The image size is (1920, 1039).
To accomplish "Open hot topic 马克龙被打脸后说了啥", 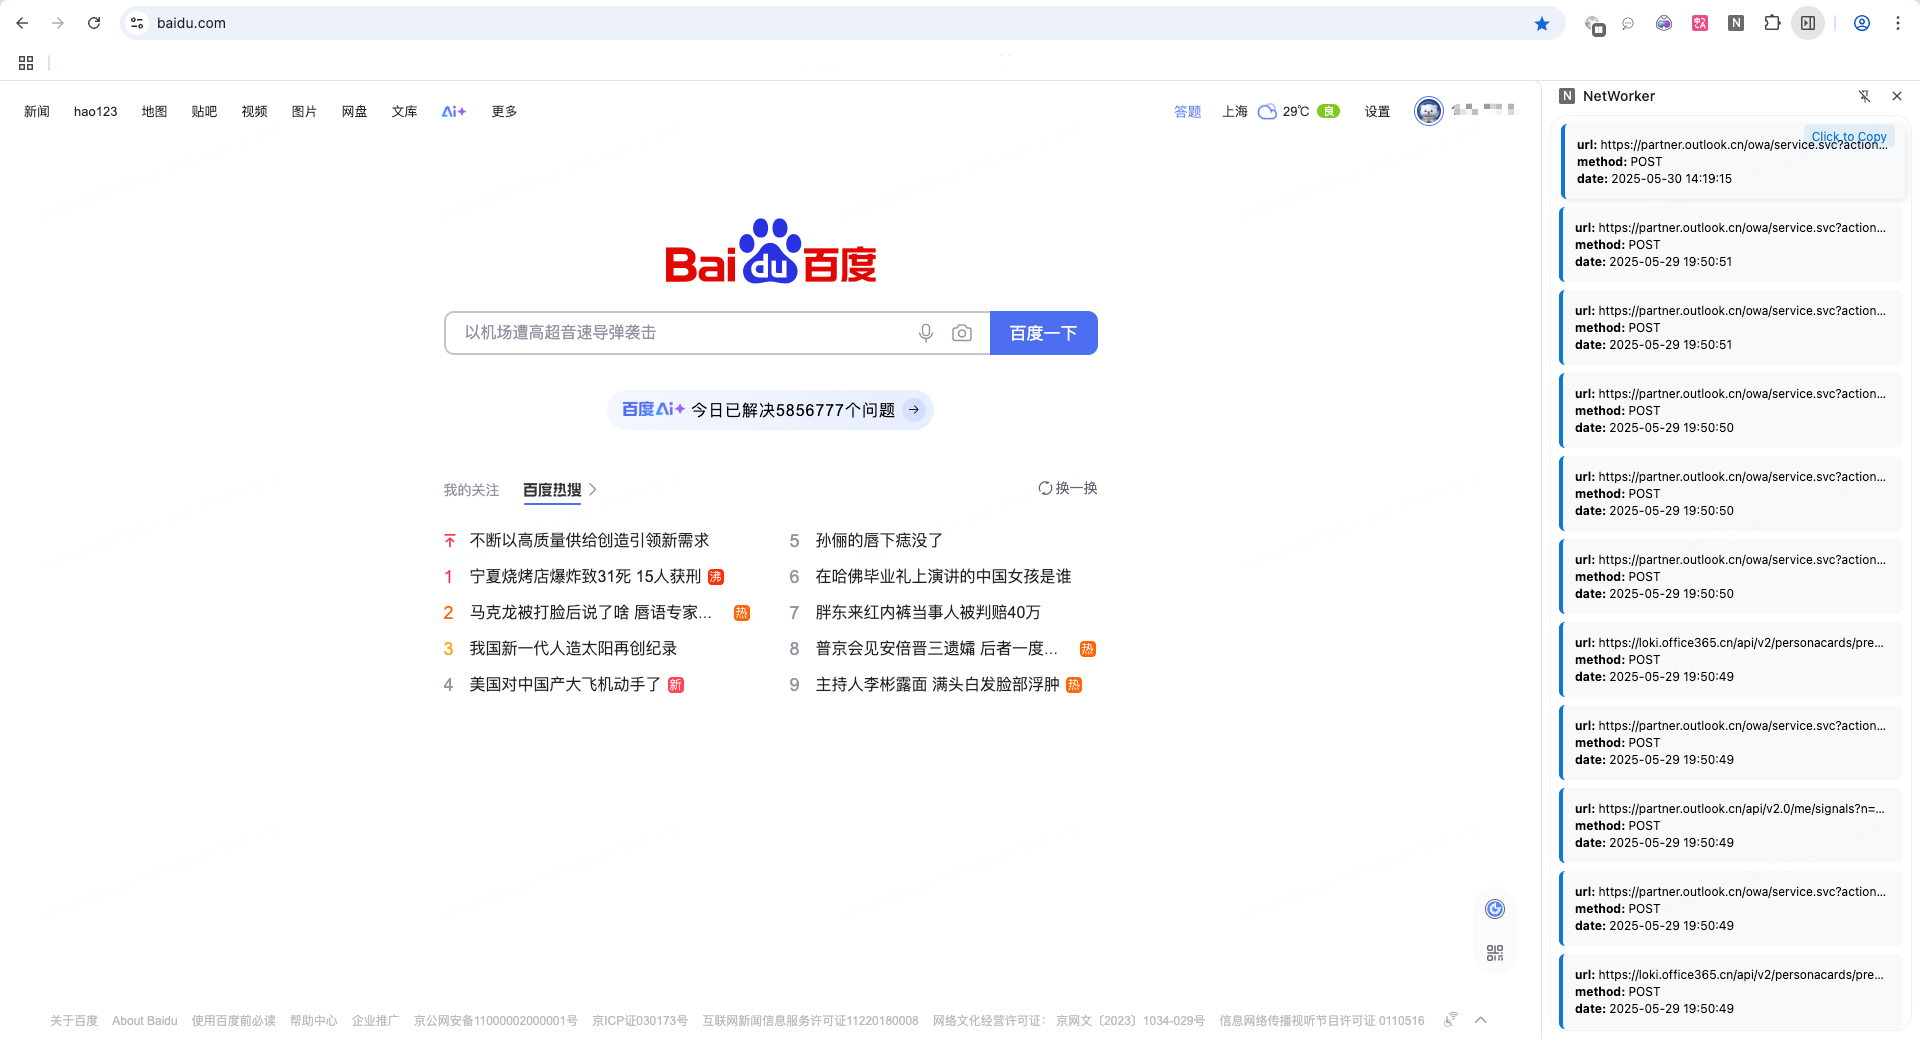I will pos(590,612).
